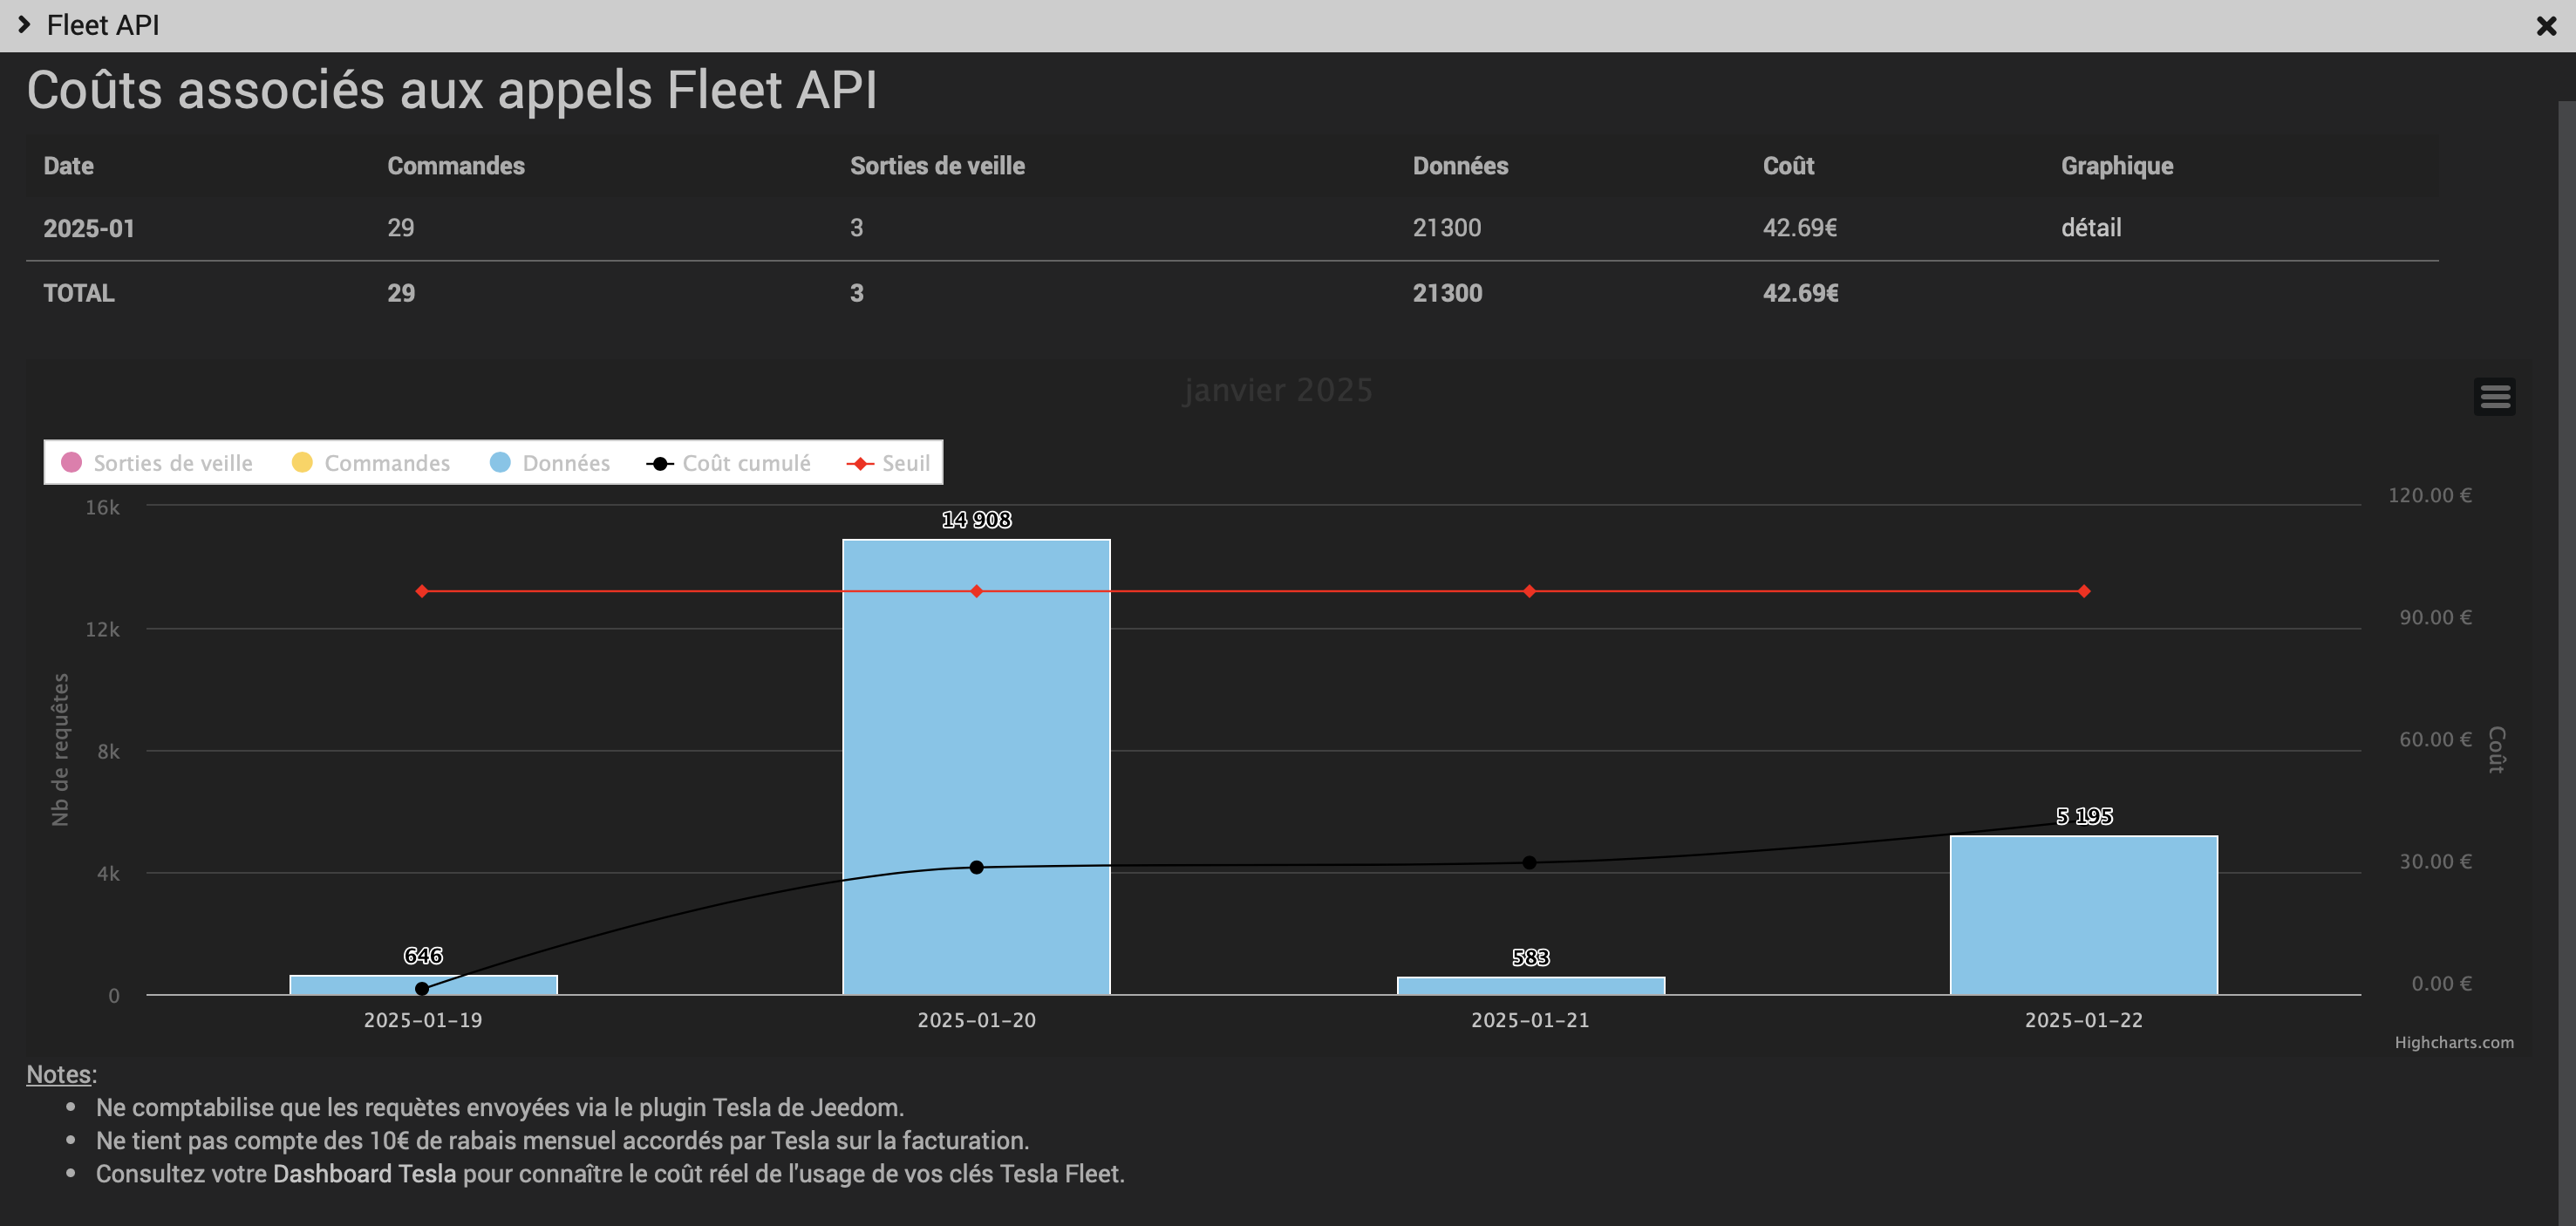Click the black cumulative cost point on 2025-01-20

(x=976, y=867)
